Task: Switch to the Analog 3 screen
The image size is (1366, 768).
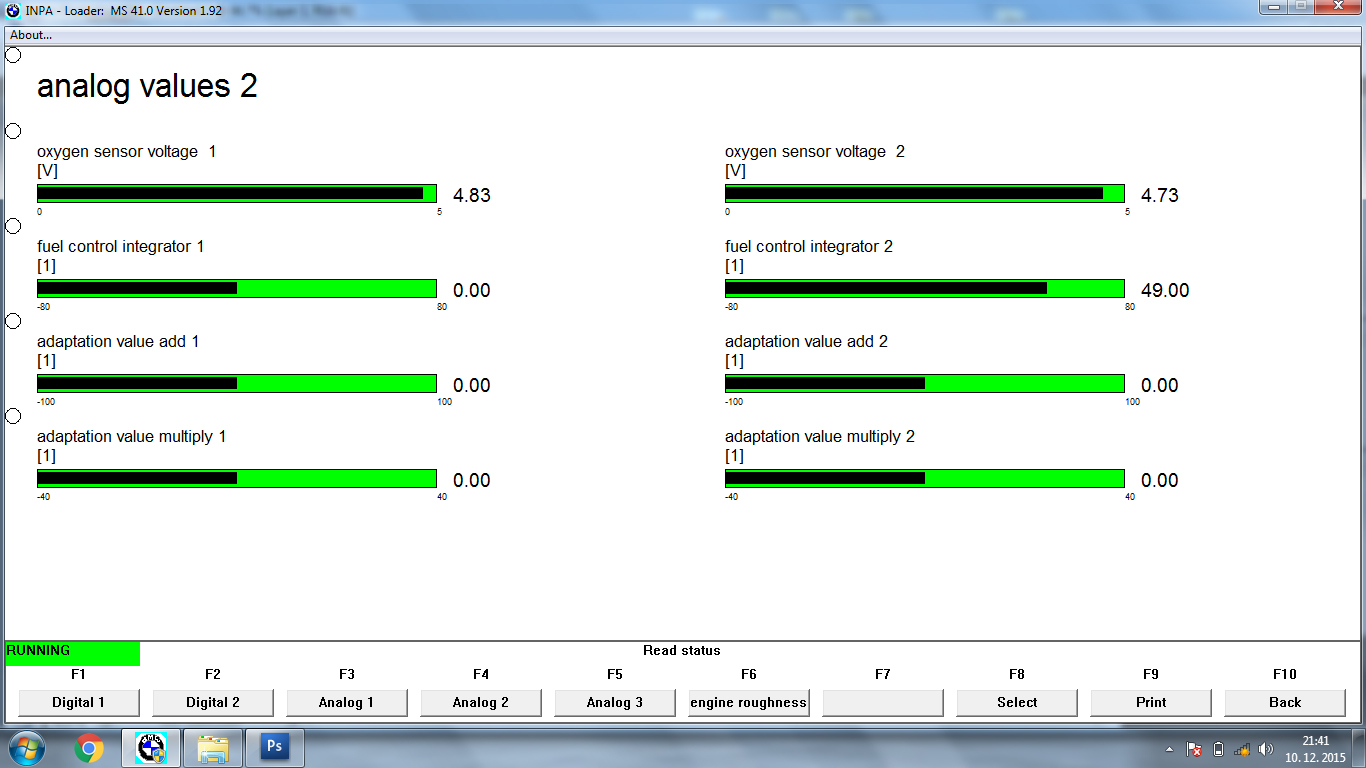Action: click(615, 703)
